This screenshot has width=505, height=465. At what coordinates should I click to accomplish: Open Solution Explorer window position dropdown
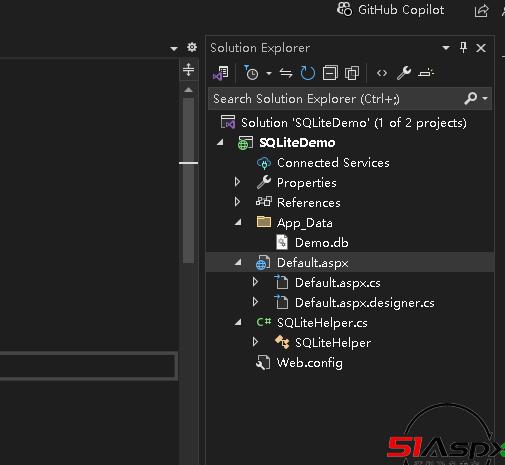coord(446,48)
